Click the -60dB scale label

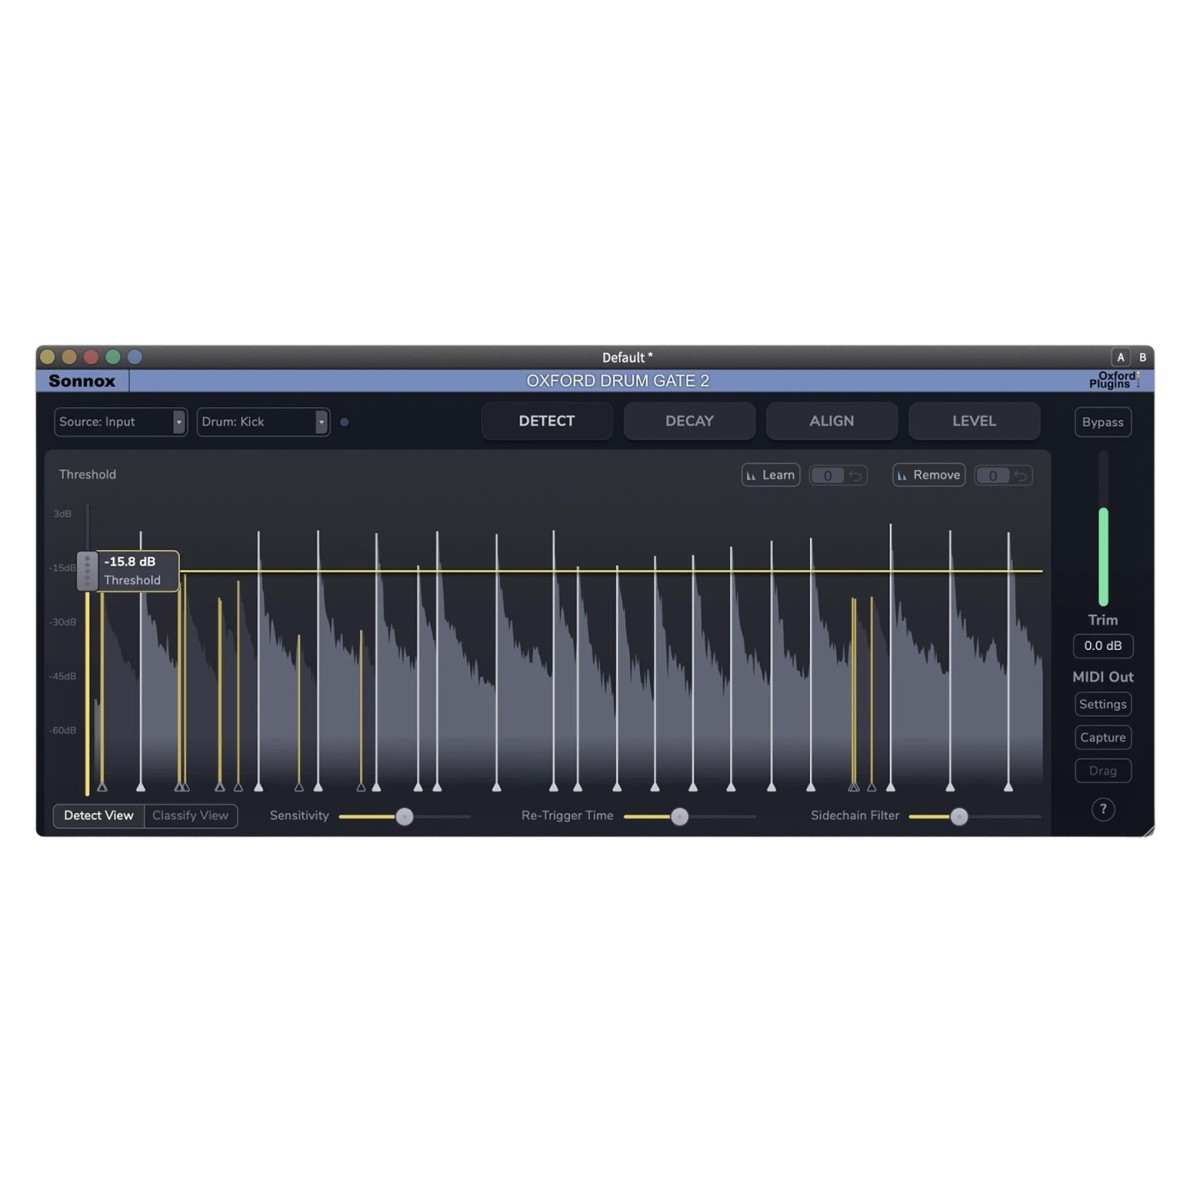[63, 730]
